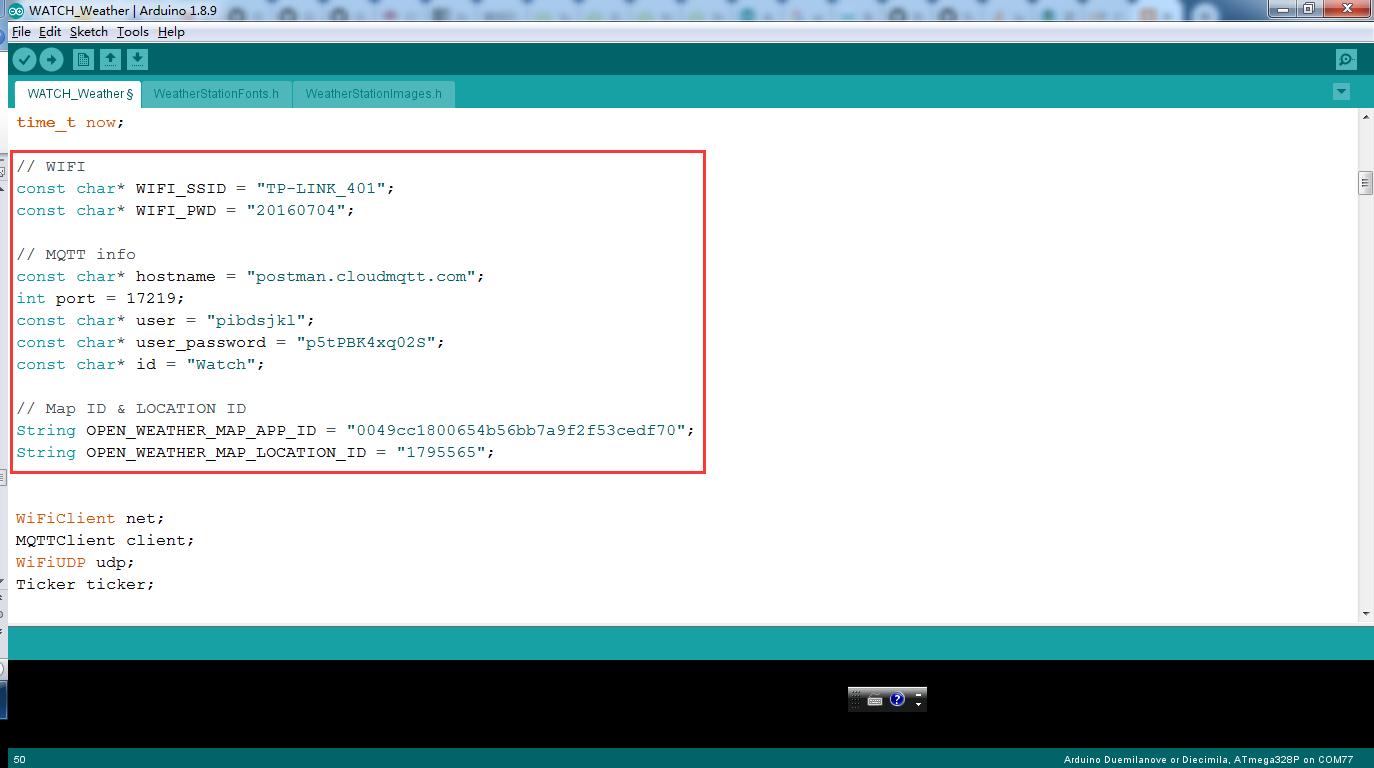This screenshot has width=1374, height=768.
Task: Minimize the floating language bar
Action: [x=918, y=693]
